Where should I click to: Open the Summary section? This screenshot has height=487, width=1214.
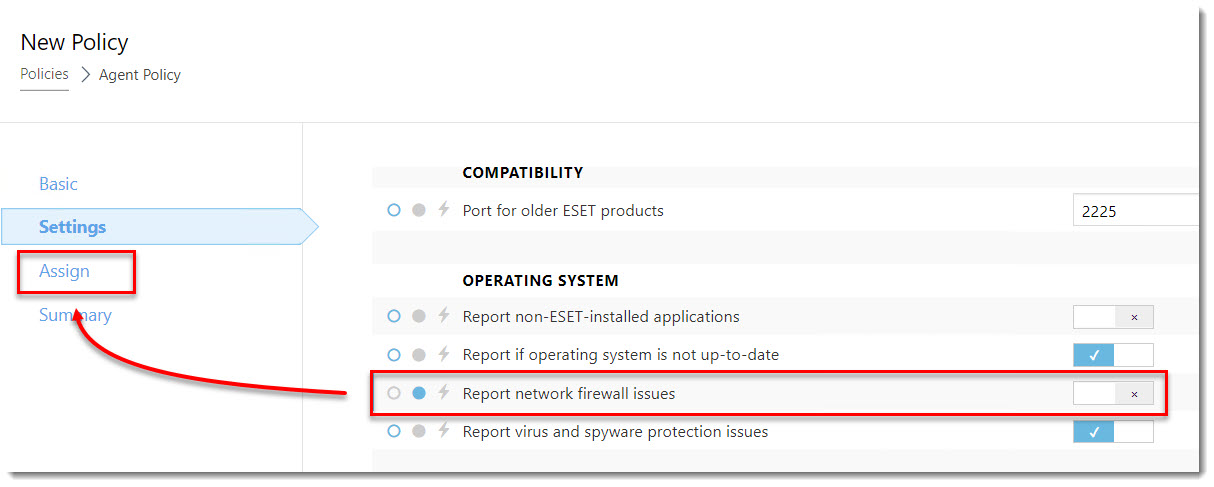75,315
